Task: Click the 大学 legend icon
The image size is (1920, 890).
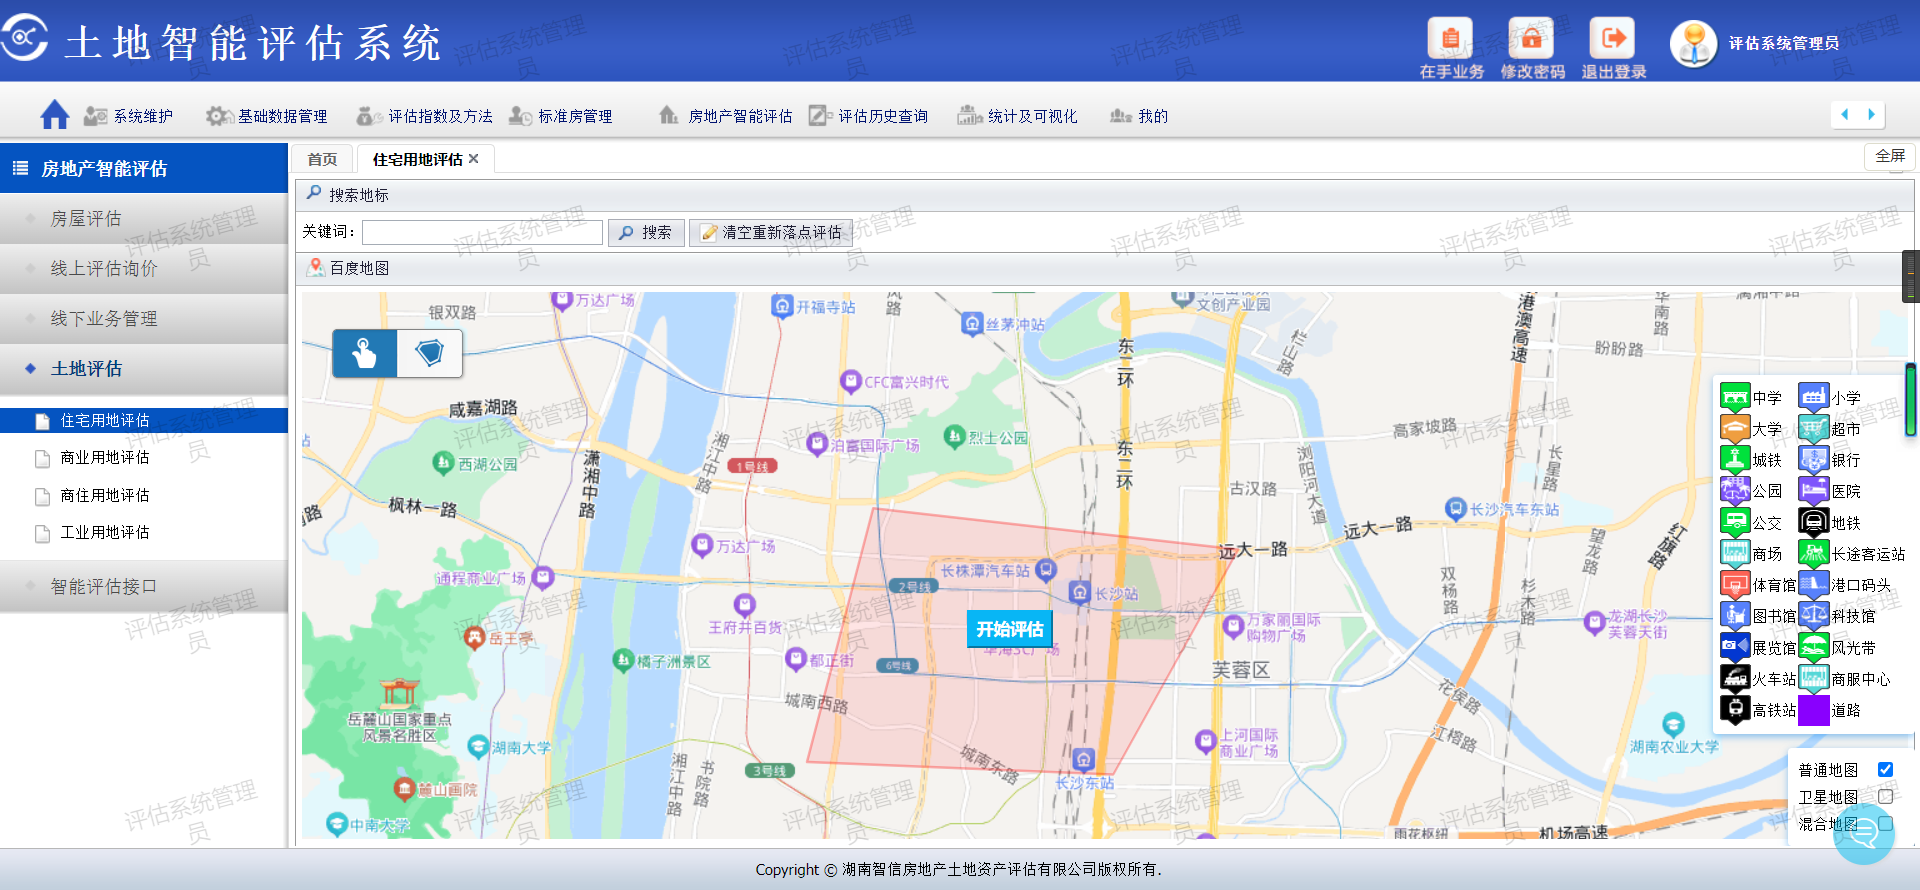Action: coord(1735,428)
